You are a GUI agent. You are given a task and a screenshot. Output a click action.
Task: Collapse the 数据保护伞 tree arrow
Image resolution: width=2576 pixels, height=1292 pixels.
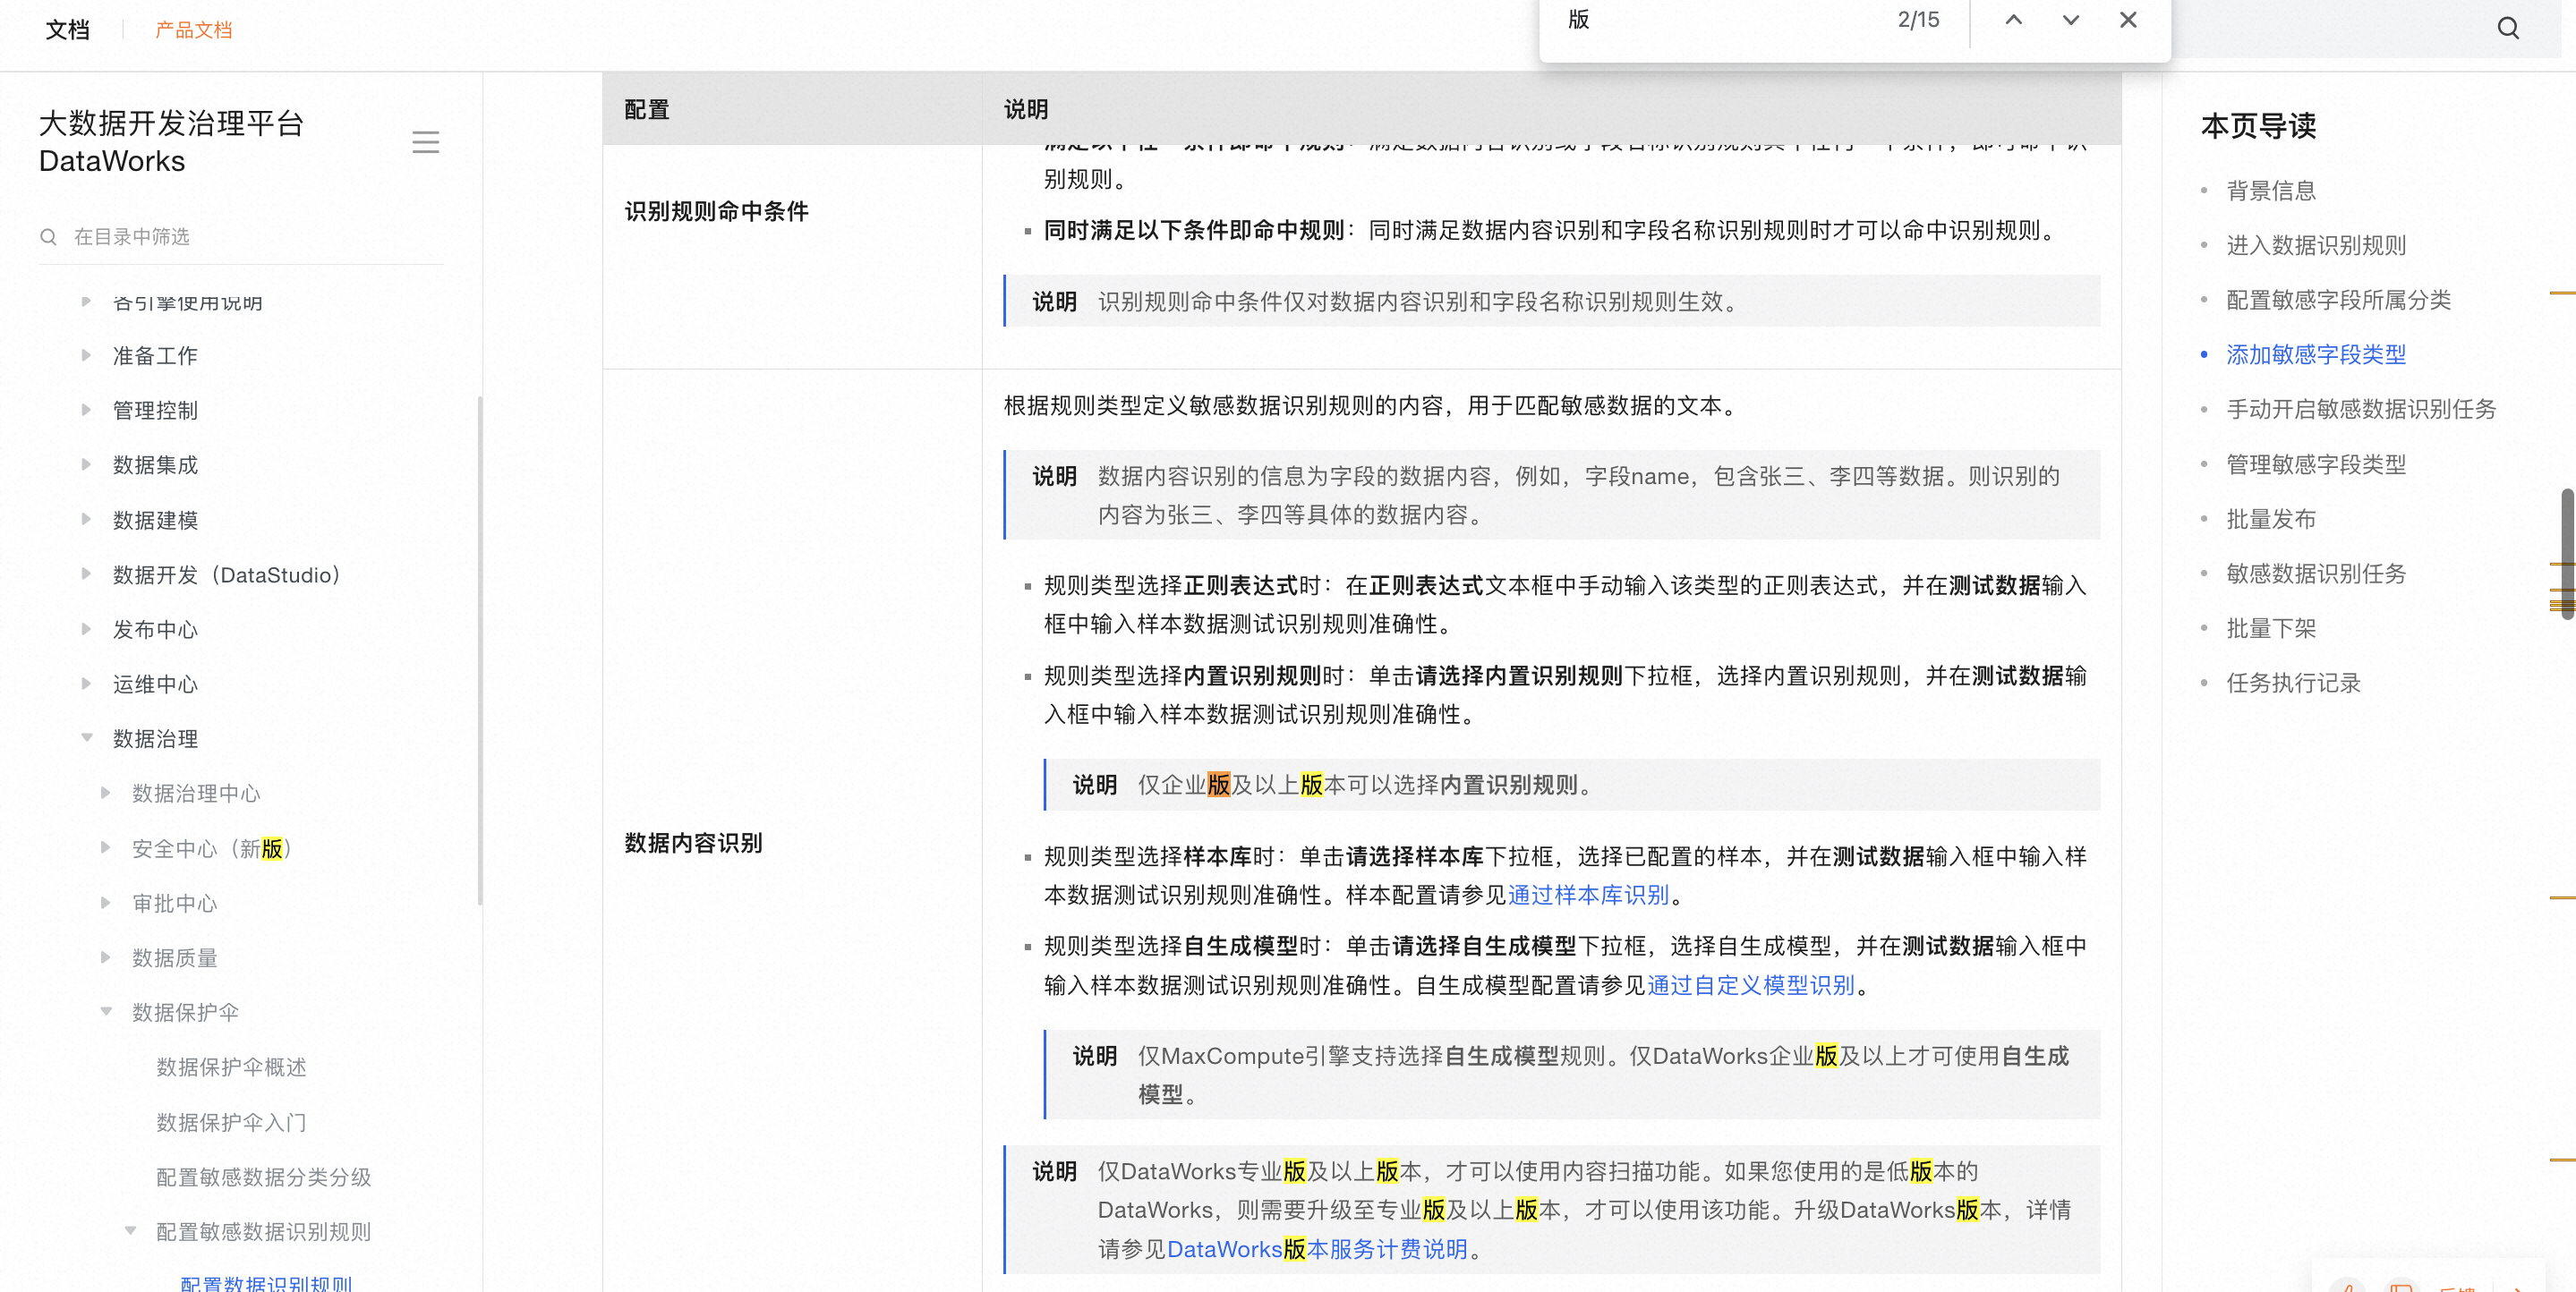(106, 1012)
